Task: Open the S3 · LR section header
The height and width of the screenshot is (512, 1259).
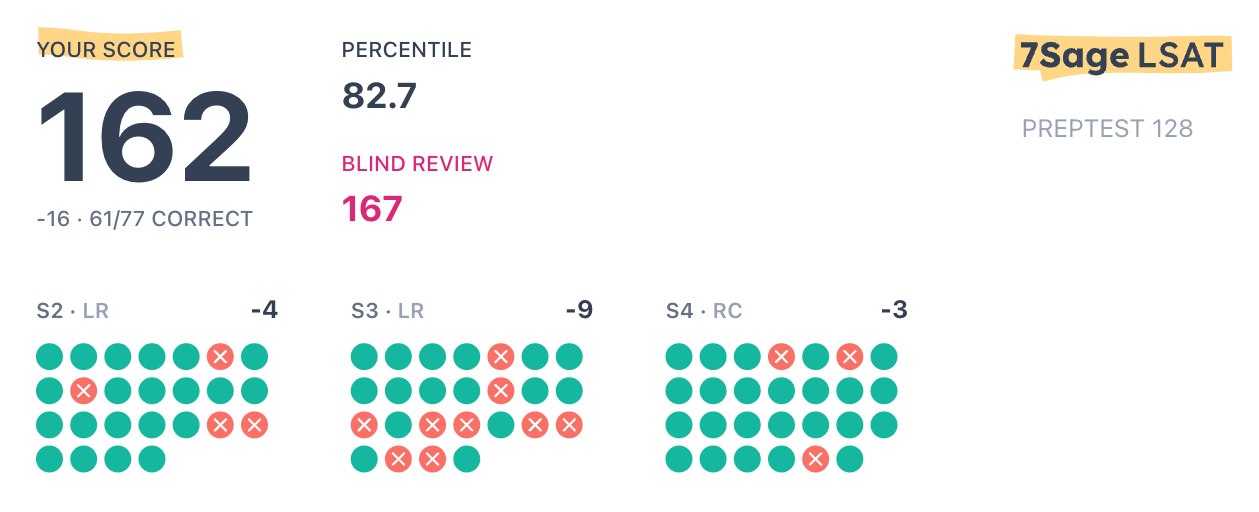Action: [x=387, y=311]
